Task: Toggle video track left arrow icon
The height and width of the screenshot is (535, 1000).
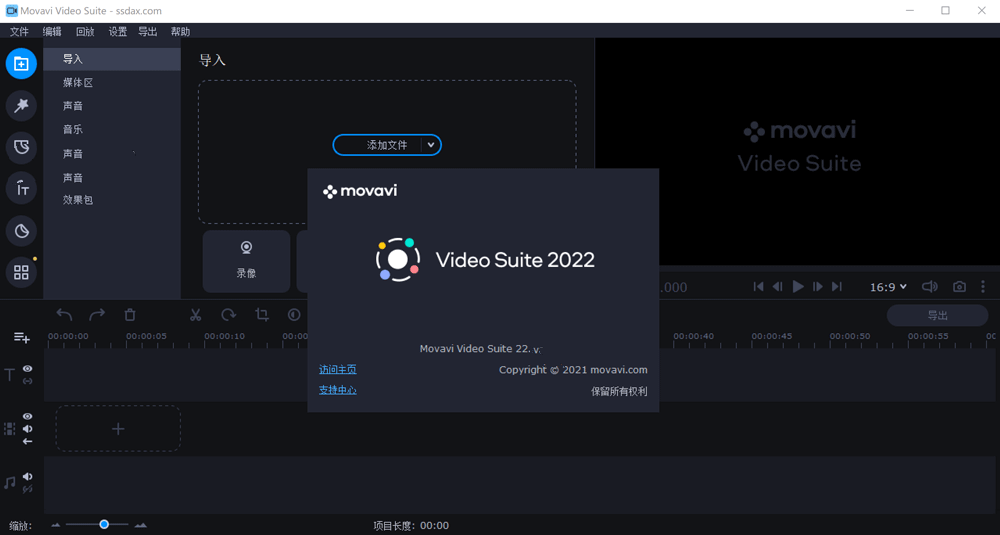Action: [x=27, y=441]
